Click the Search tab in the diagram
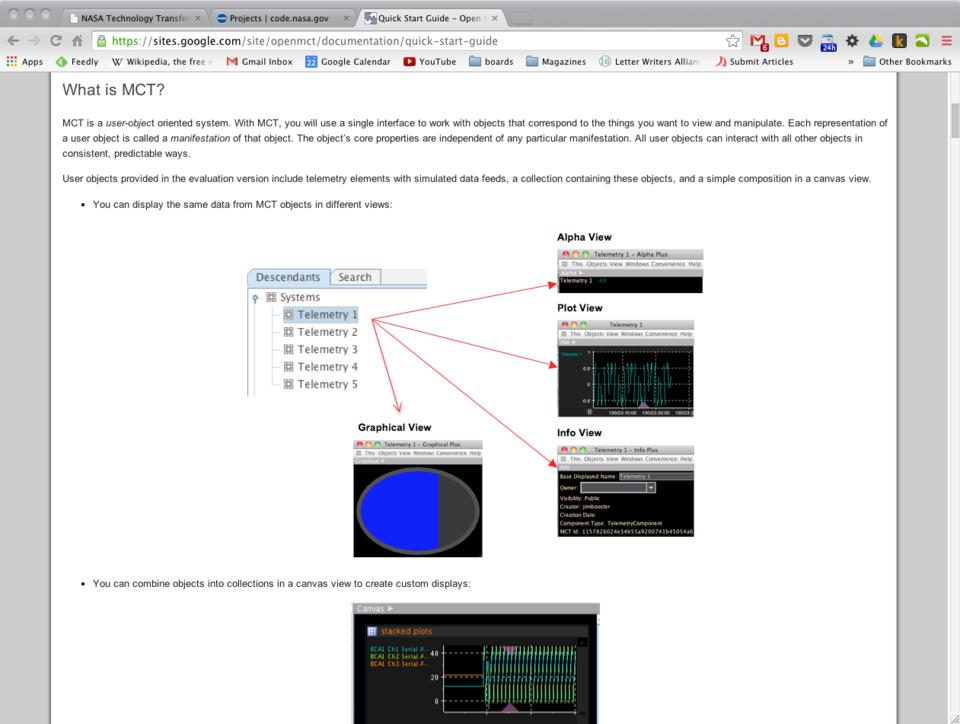The height and width of the screenshot is (724, 960). tap(355, 277)
